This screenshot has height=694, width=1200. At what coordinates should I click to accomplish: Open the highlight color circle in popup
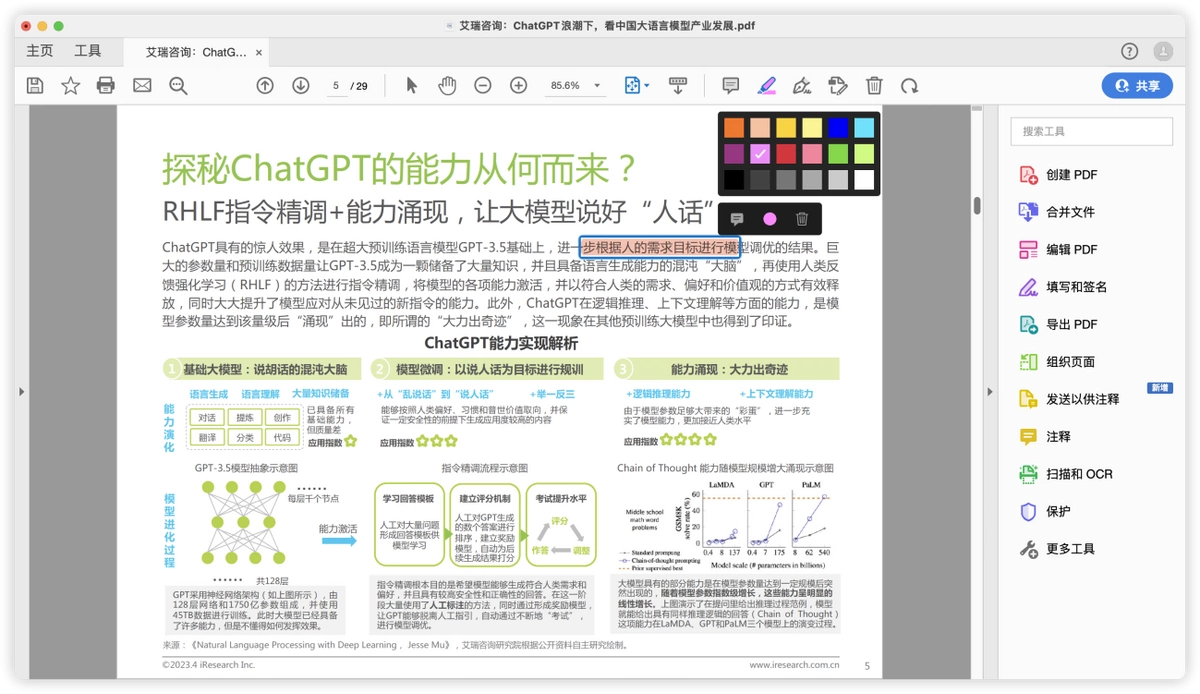(770, 219)
